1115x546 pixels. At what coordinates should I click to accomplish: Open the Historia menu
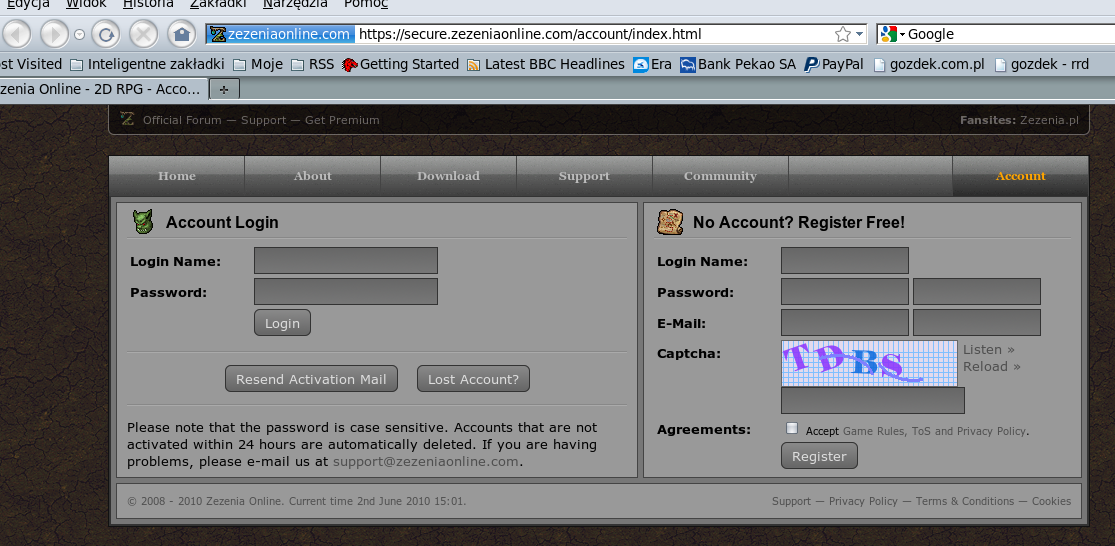pos(148,4)
